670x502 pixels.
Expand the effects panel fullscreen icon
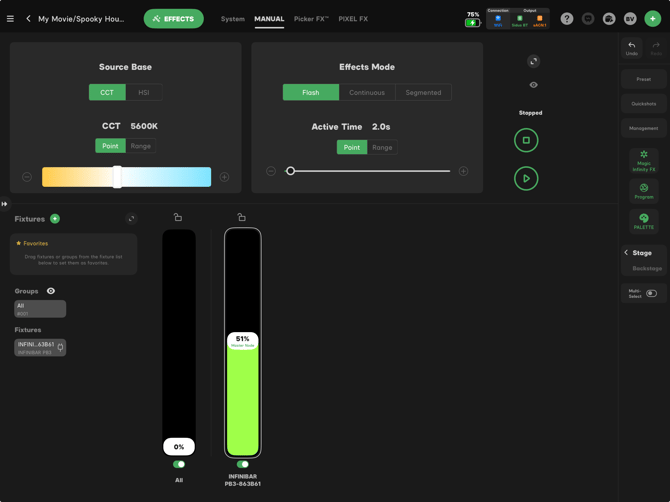tap(533, 62)
